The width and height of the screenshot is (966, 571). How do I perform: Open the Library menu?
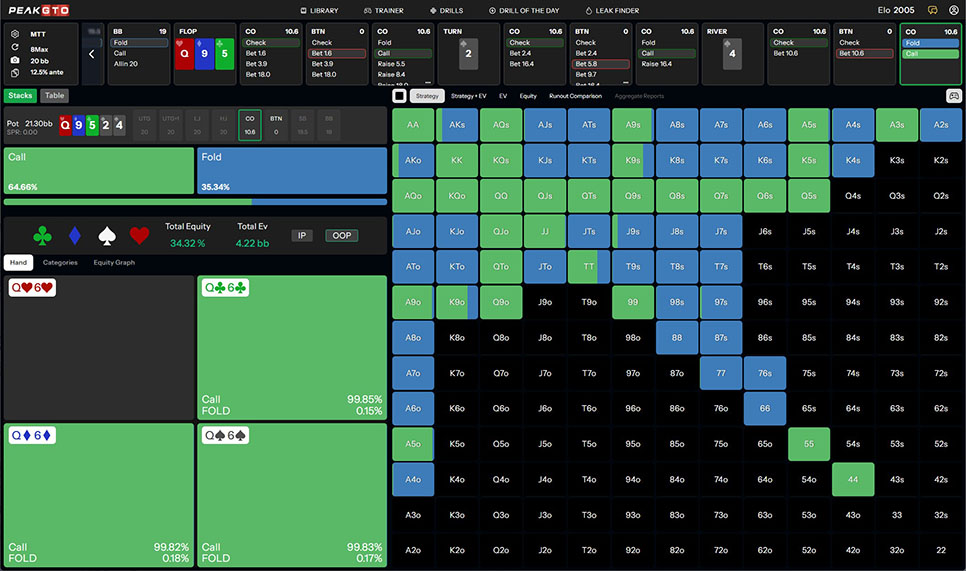click(319, 10)
